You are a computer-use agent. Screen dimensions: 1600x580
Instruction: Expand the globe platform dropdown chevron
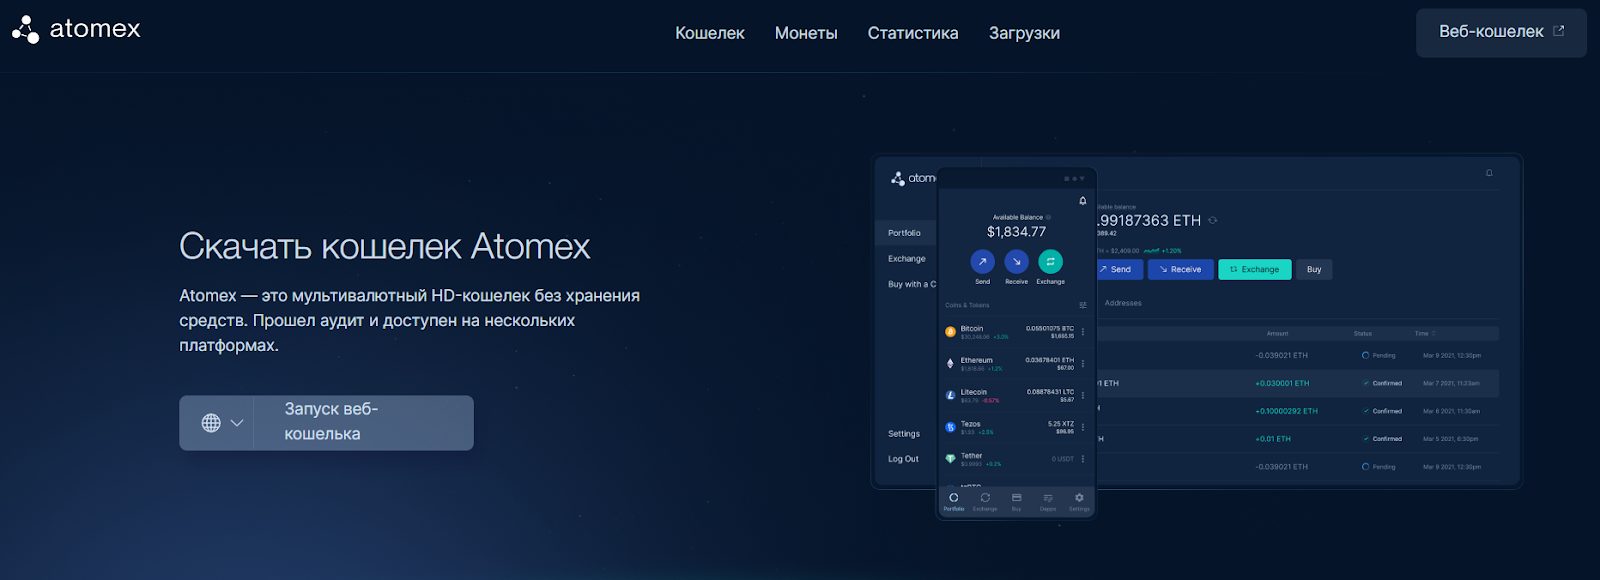[x=237, y=423]
